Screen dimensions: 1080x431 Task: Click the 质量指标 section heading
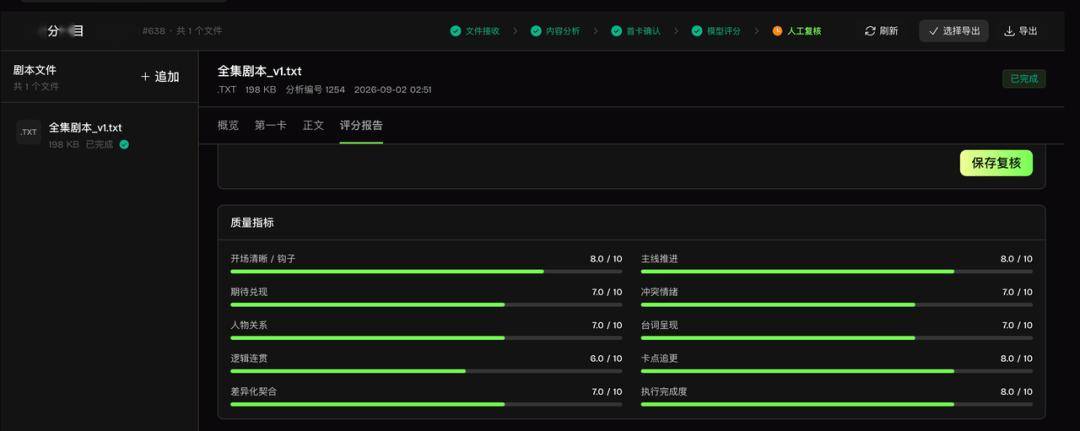click(x=252, y=222)
